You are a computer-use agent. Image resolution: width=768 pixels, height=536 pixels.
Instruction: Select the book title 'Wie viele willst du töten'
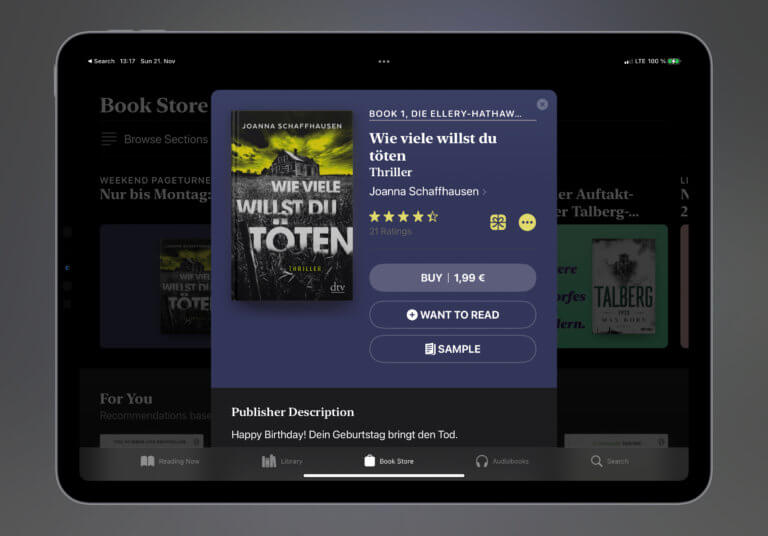pyautogui.click(x=433, y=147)
